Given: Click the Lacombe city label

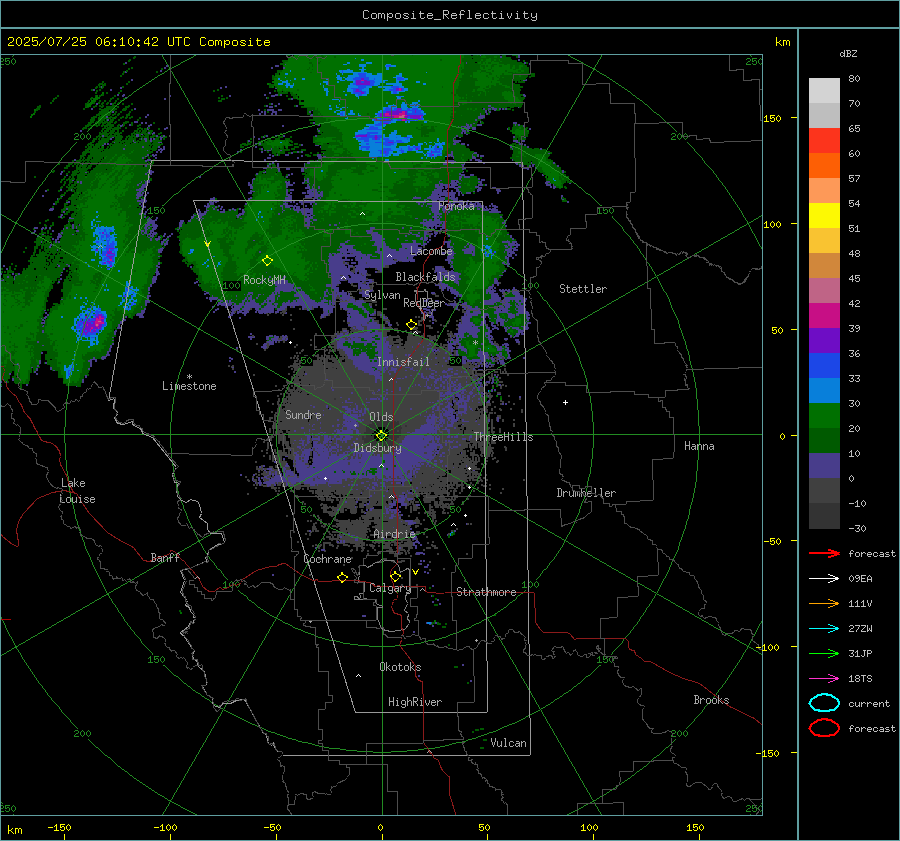Looking at the screenshot, I should coord(431,251).
